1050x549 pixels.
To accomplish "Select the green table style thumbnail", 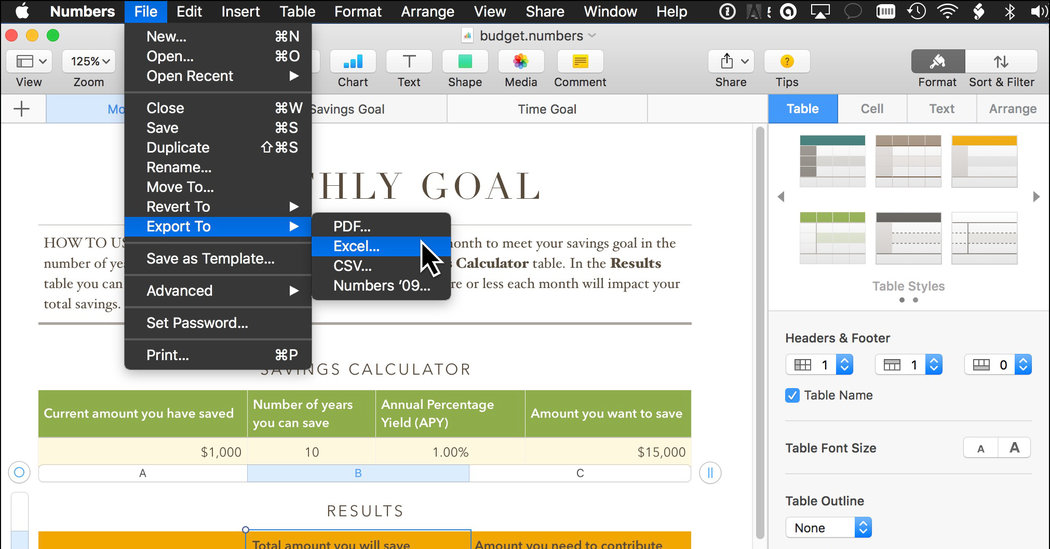I will (832, 237).
